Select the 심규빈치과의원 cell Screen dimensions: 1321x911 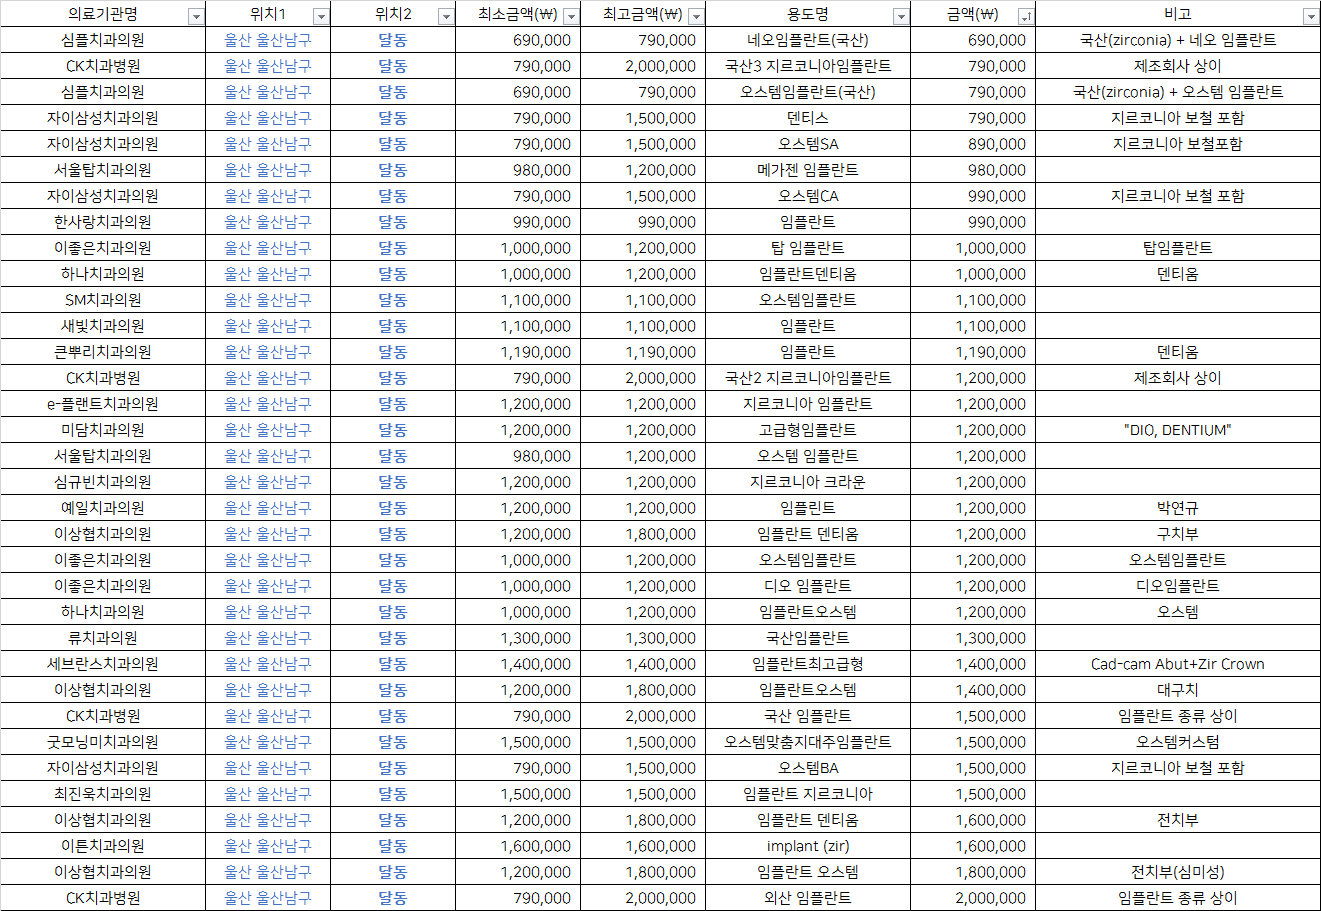tap(103, 482)
